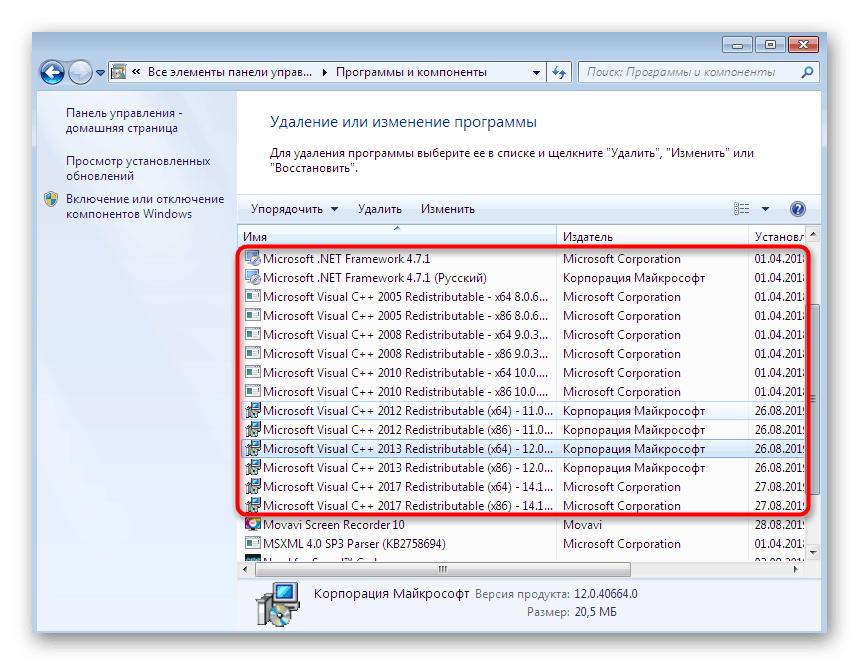Click the shield icon beside Windows components link
The width and height of the screenshot is (859, 665).
coord(51,199)
